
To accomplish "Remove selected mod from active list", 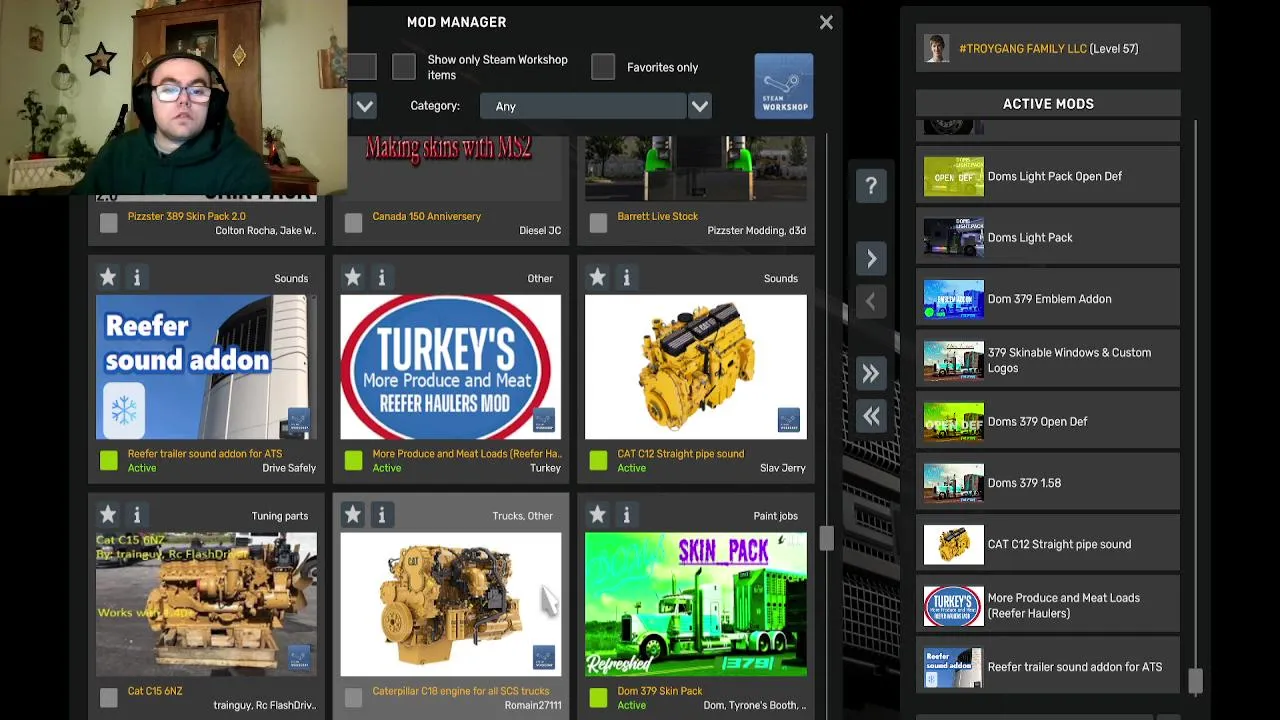I will 871,301.
